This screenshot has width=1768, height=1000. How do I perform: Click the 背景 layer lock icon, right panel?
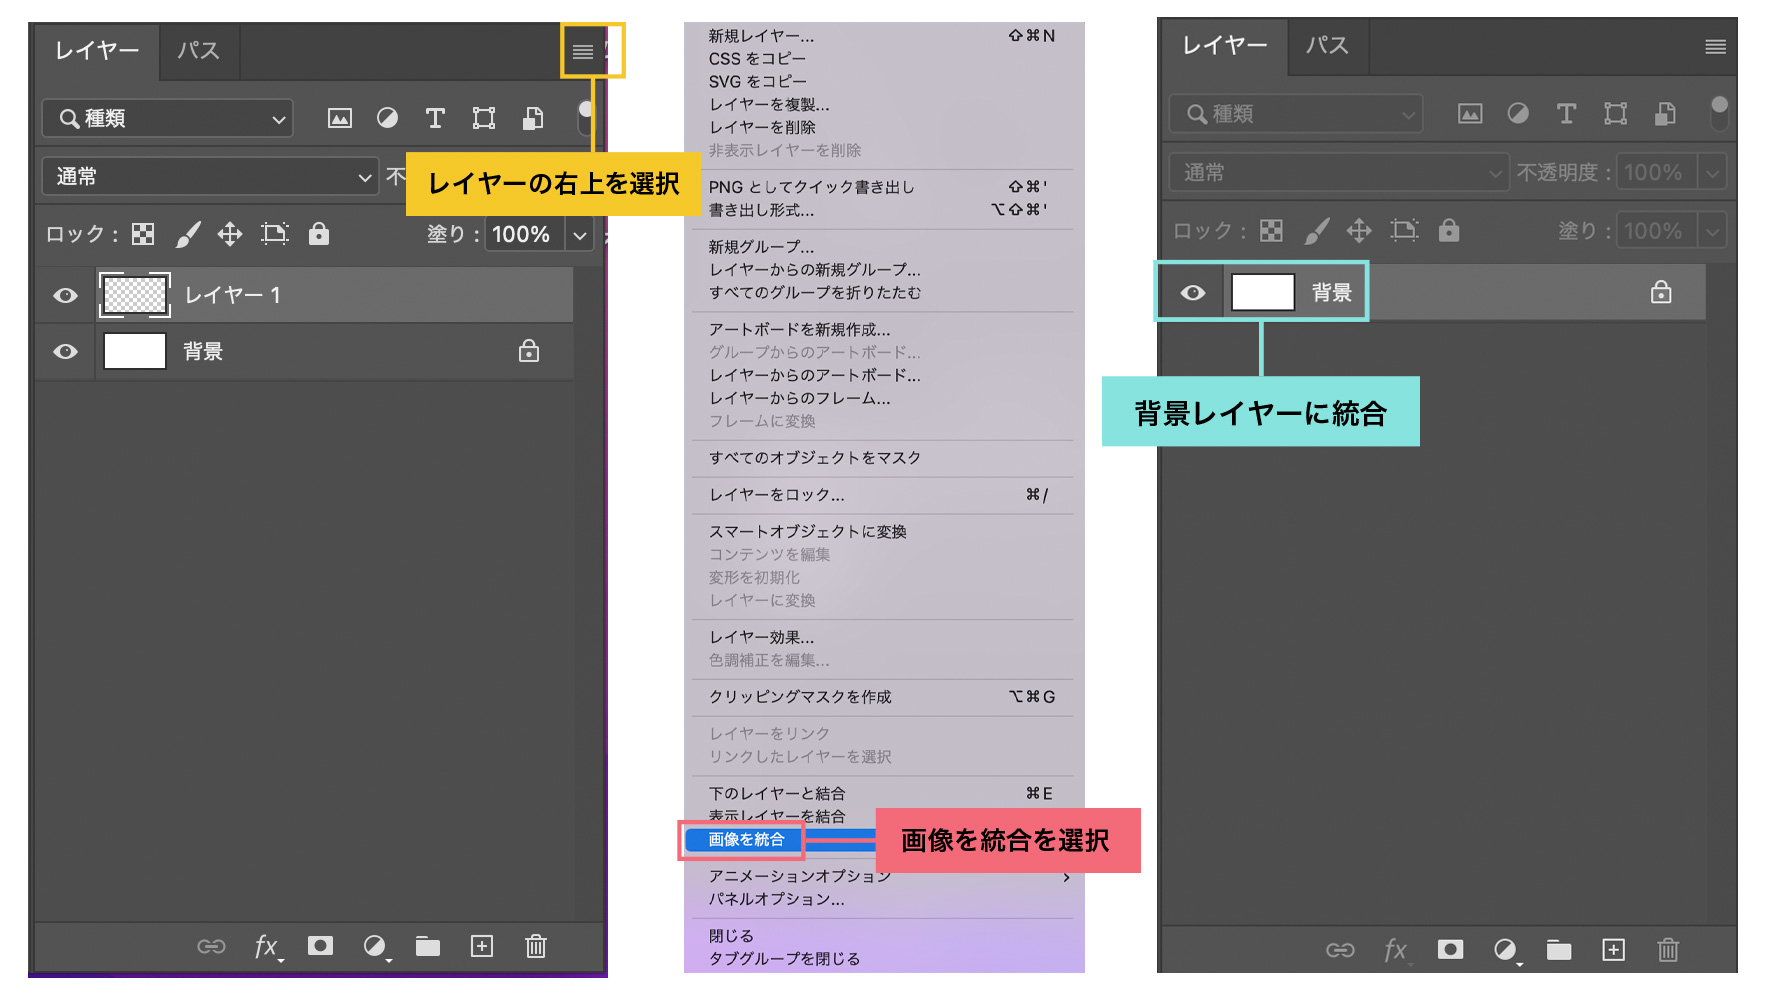[1661, 292]
